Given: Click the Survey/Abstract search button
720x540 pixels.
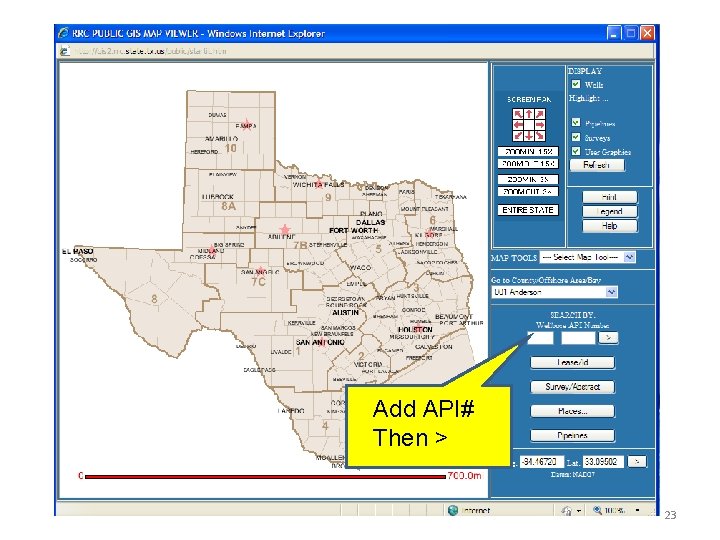Looking at the screenshot, I should [x=573, y=387].
